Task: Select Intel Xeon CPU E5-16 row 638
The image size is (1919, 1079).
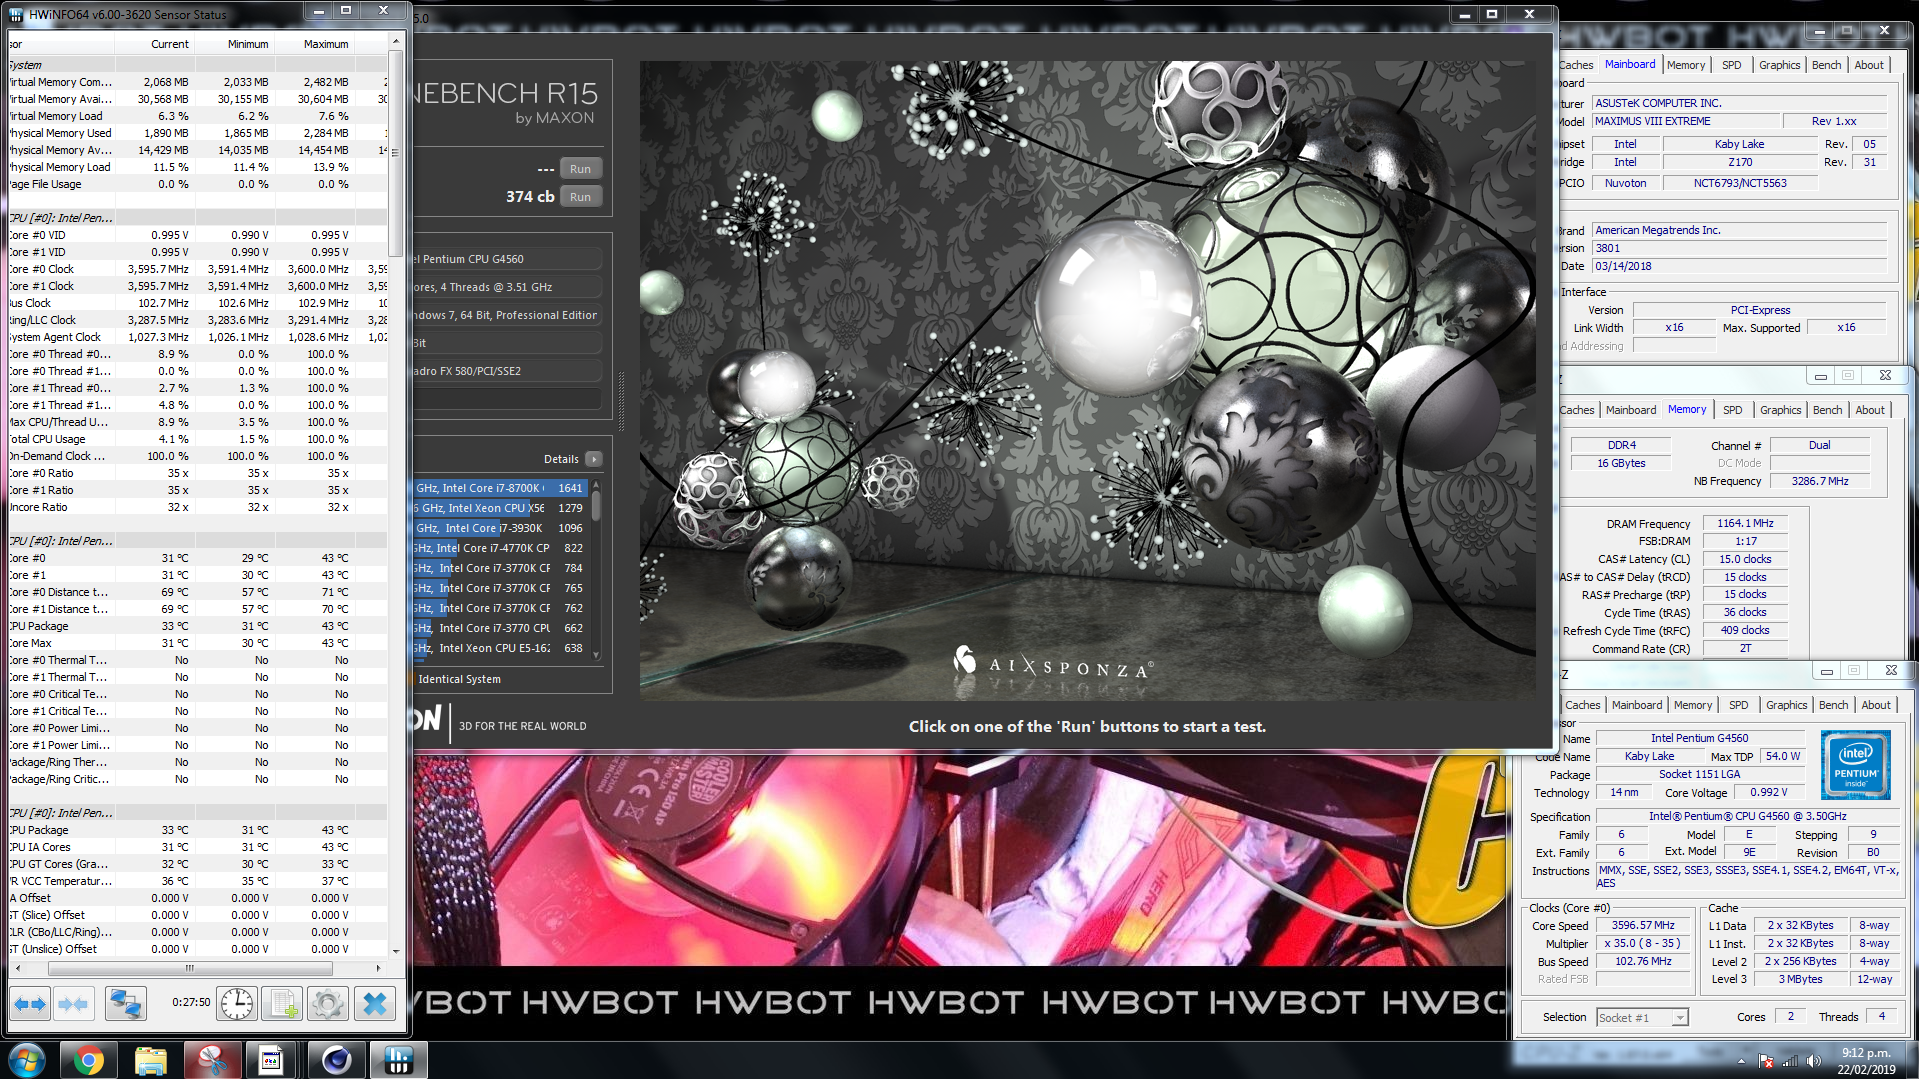Action: pyautogui.click(x=500, y=648)
